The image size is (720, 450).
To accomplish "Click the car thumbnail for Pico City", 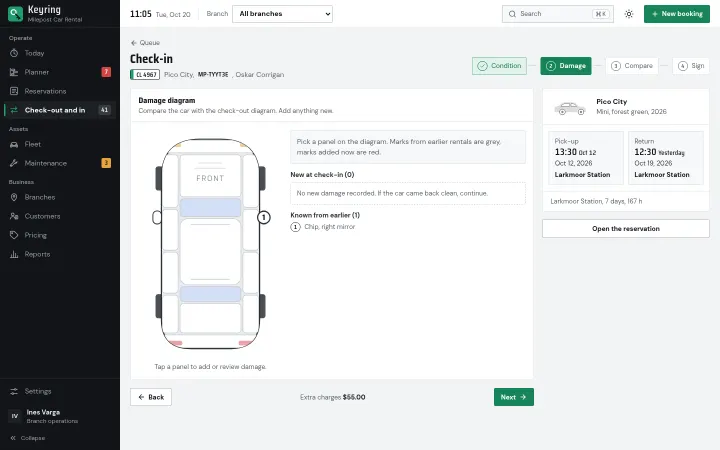I will (570, 108).
